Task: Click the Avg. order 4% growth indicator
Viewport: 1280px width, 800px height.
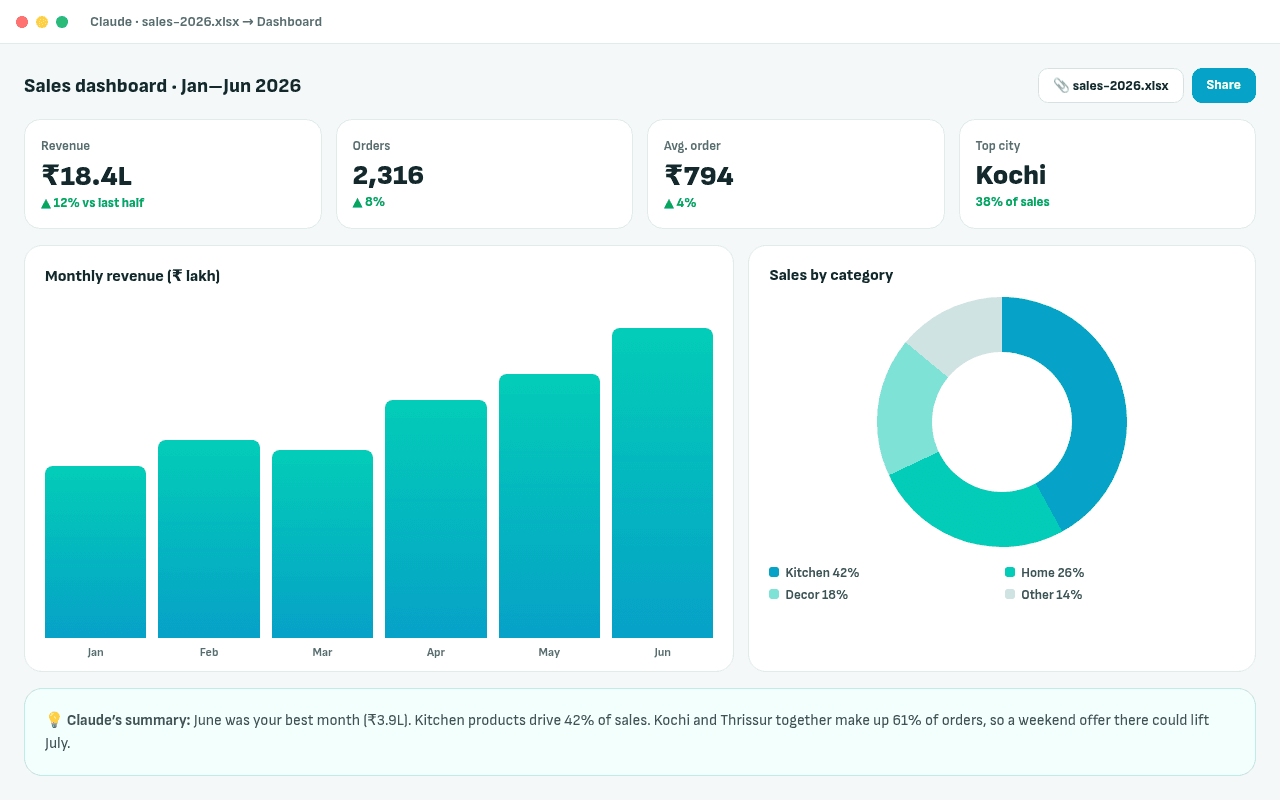Action: [x=680, y=203]
